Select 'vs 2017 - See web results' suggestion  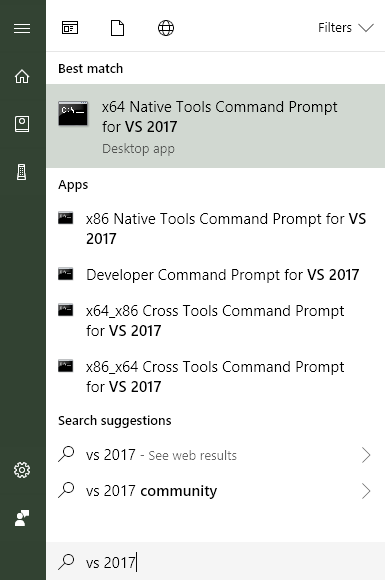click(x=216, y=455)
